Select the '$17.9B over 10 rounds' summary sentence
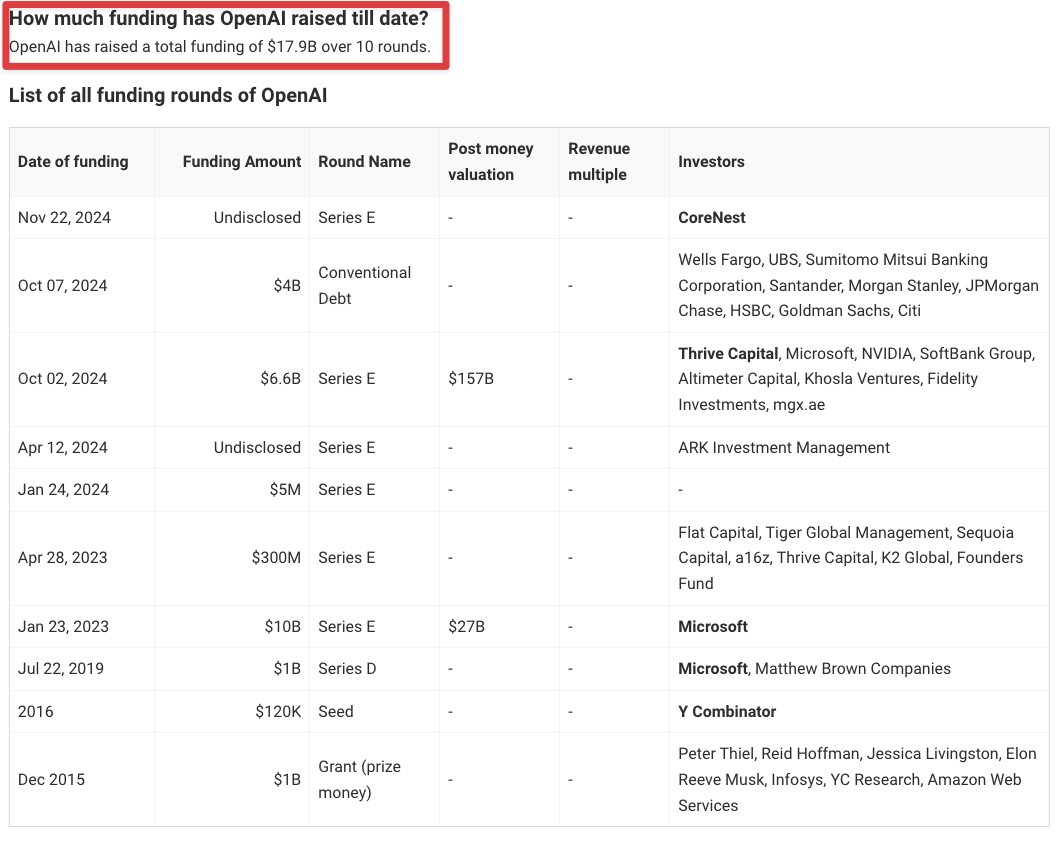Viewport: 1061px width, 848px height. (220, 47)
